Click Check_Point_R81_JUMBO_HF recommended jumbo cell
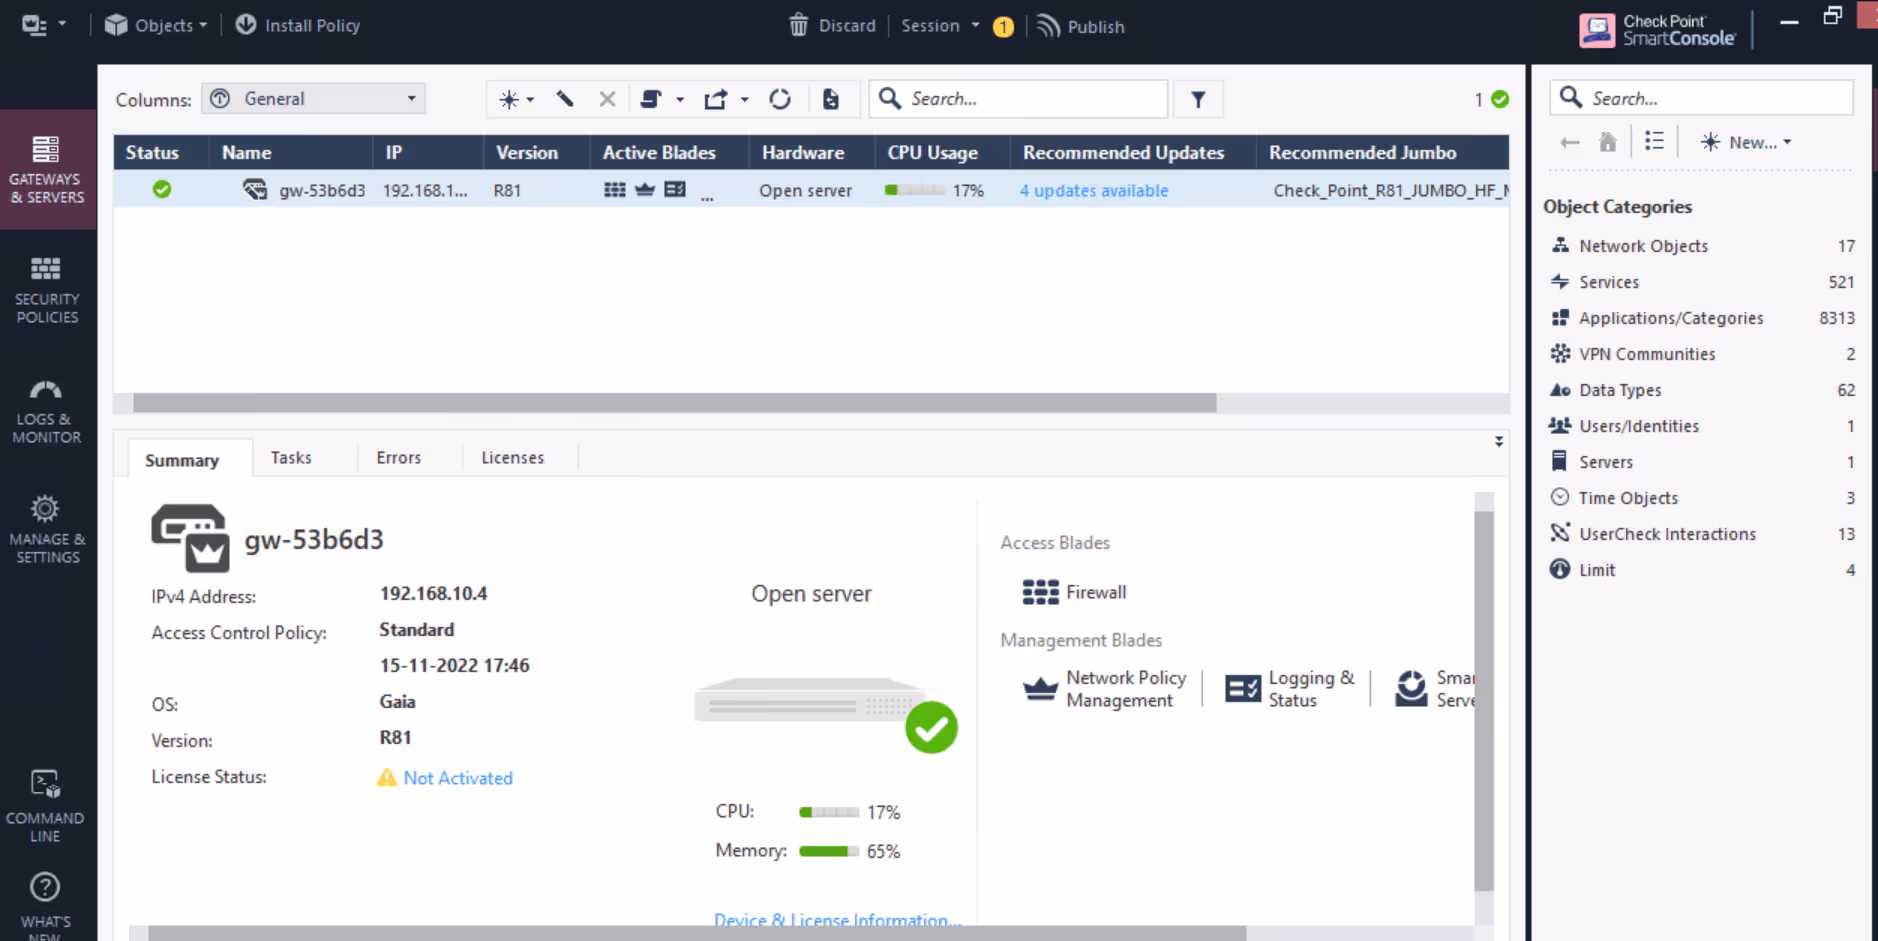This screenshot has width=1878, height=941. click(x=1390, y=190)
